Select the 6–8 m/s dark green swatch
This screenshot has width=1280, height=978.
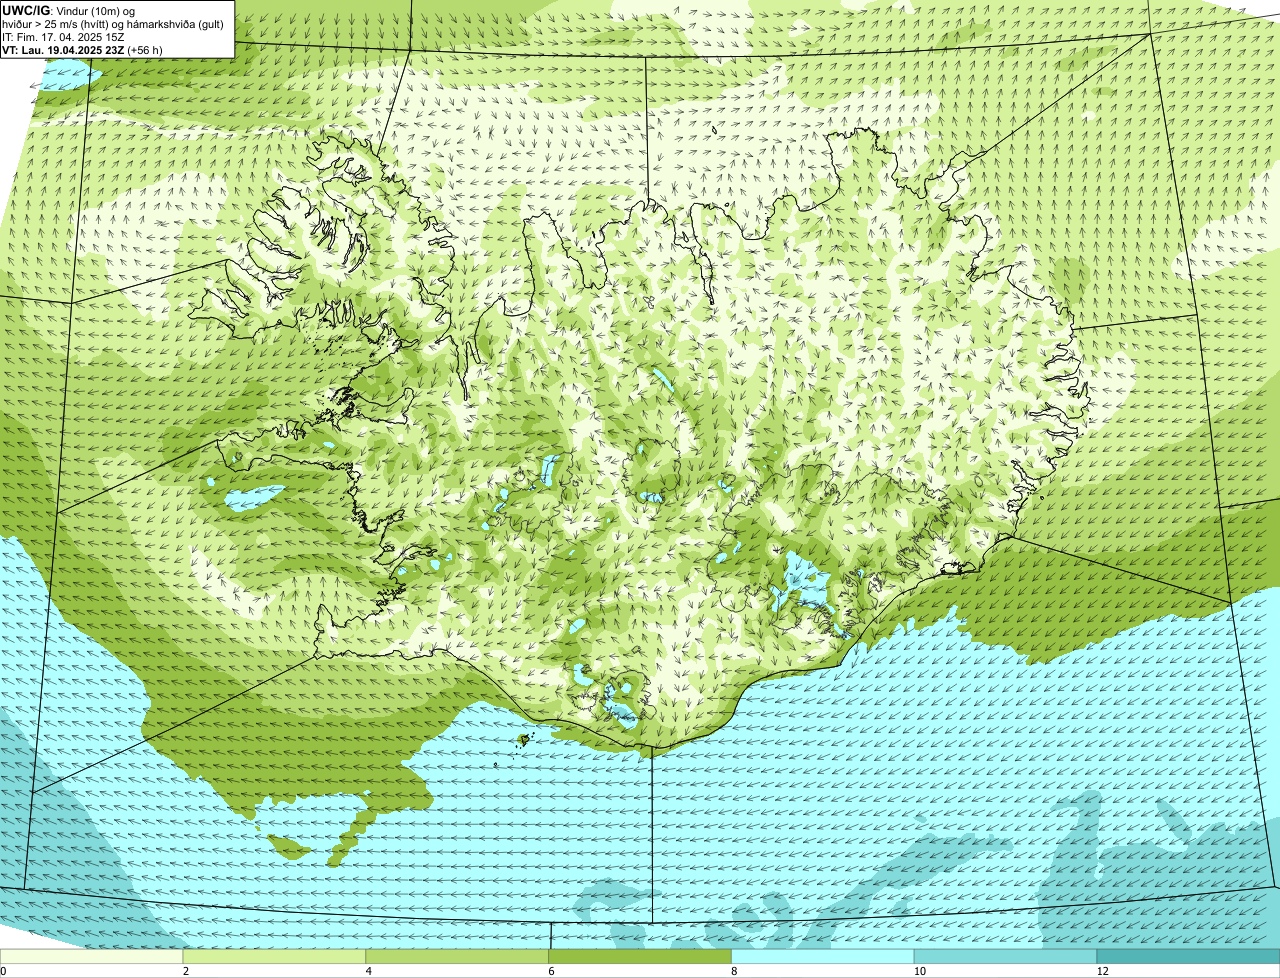[x=641, y=956]
